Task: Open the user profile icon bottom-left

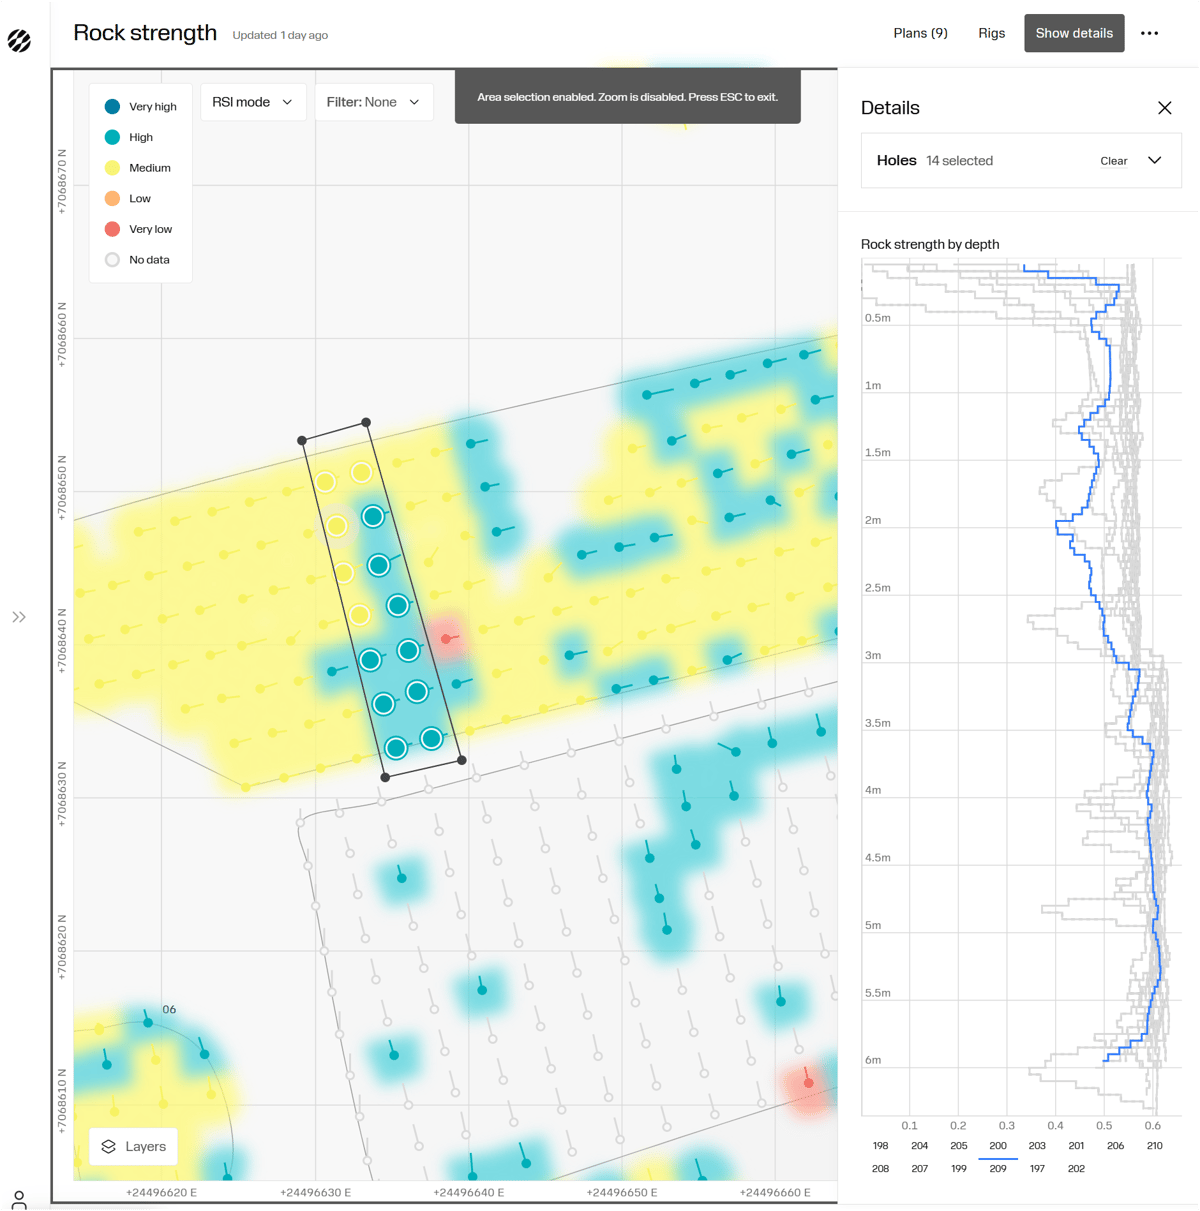Action: coord(20,1198)
